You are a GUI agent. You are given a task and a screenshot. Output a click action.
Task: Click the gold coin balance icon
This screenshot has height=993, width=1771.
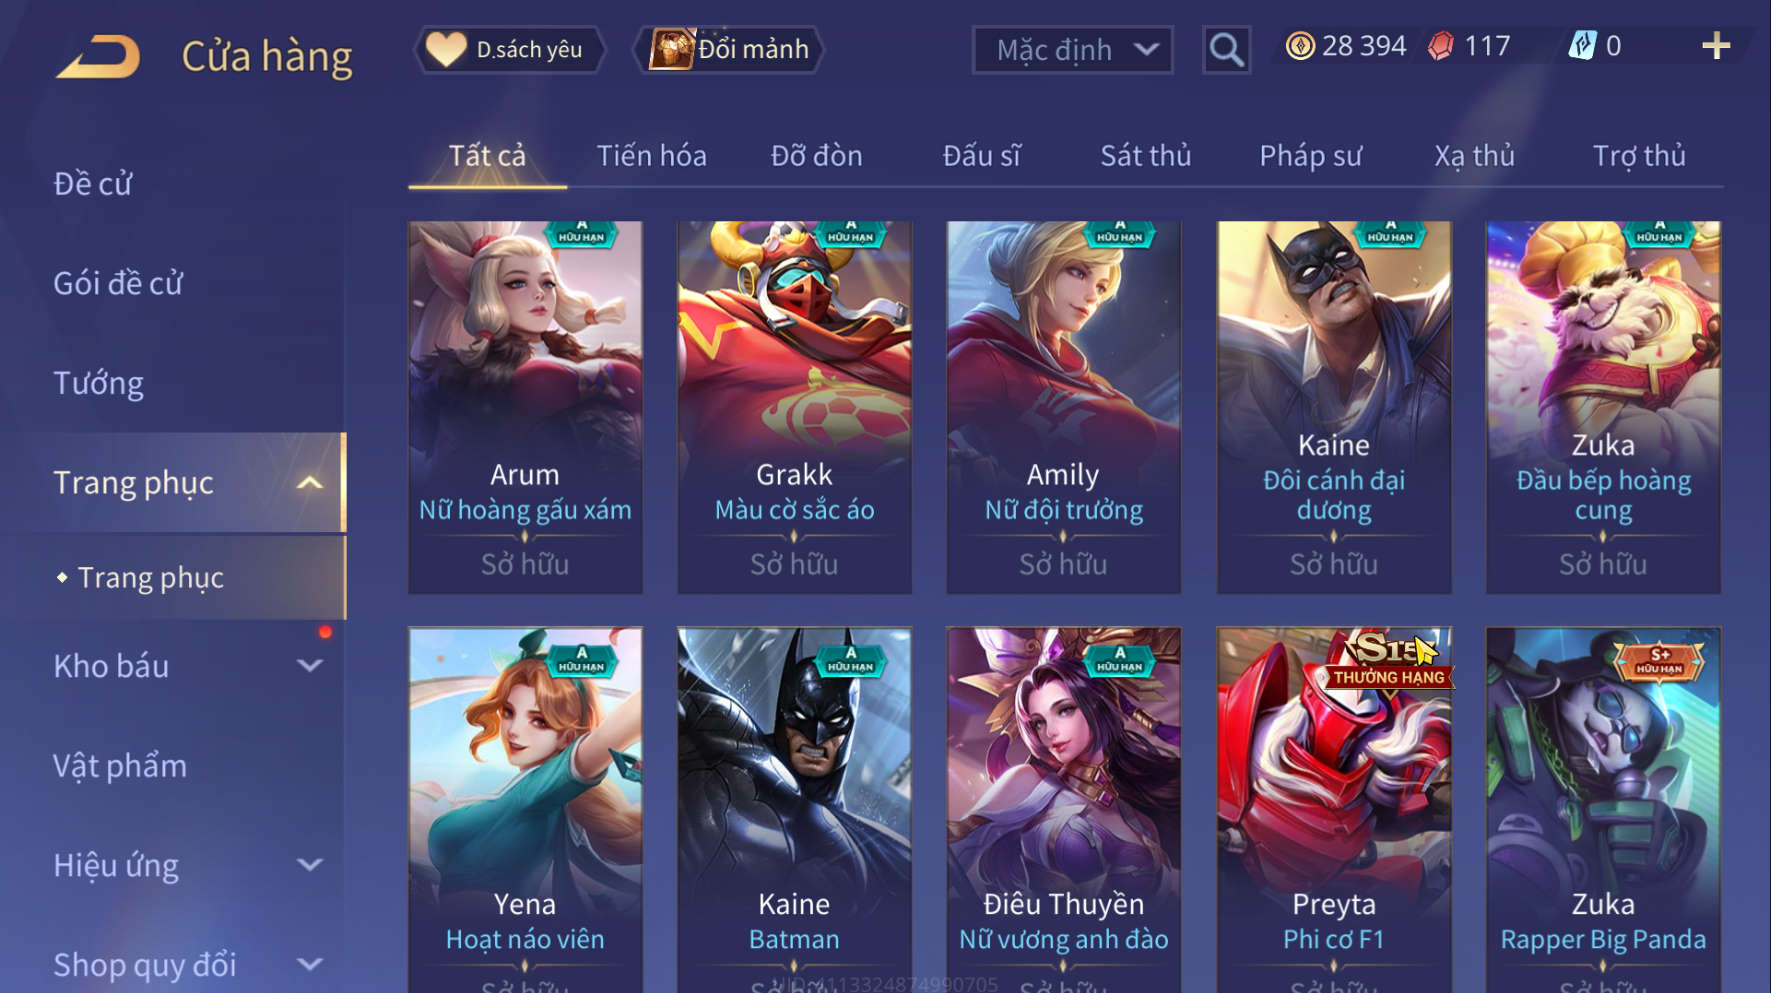point(1300,46)
